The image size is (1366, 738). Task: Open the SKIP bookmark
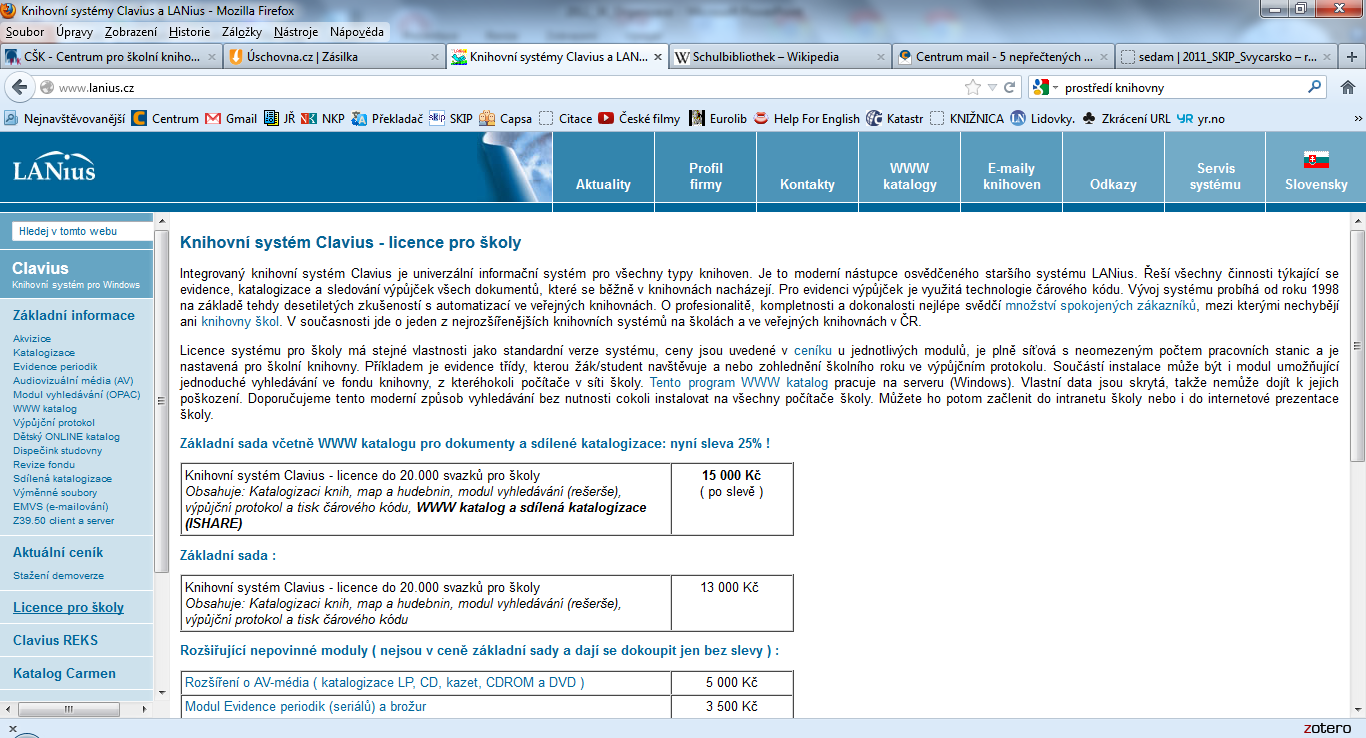click(451, 118)
